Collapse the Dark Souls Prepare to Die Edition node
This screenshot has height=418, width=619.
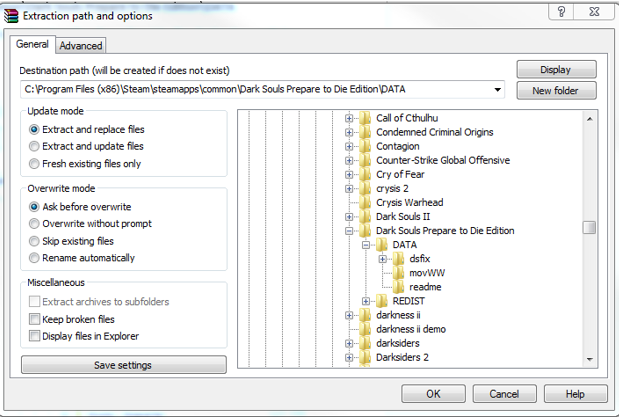pyautogui.click(x=349, y=231)
